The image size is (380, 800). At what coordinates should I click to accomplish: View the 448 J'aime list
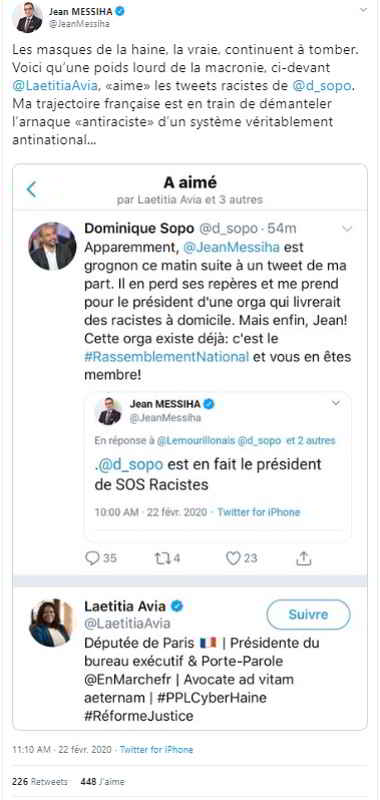pos(103,781)
